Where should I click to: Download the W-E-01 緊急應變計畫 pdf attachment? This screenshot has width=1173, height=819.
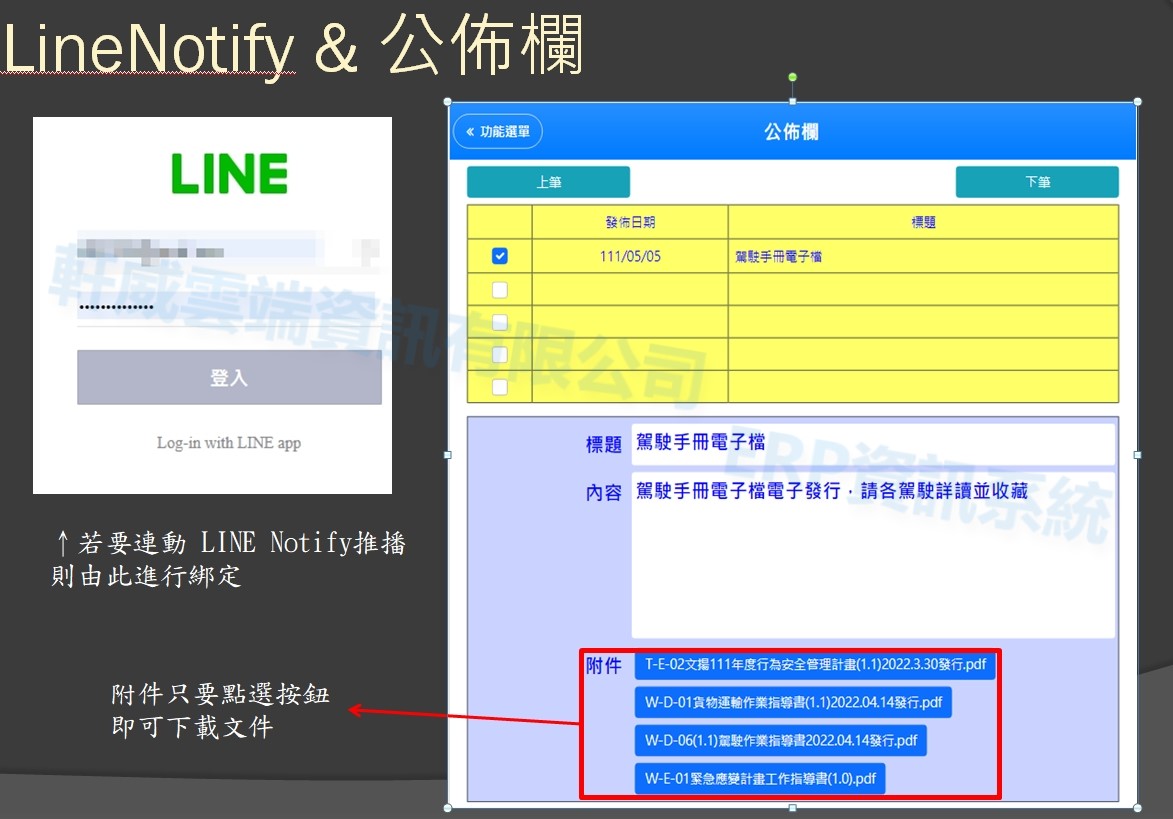760,779
